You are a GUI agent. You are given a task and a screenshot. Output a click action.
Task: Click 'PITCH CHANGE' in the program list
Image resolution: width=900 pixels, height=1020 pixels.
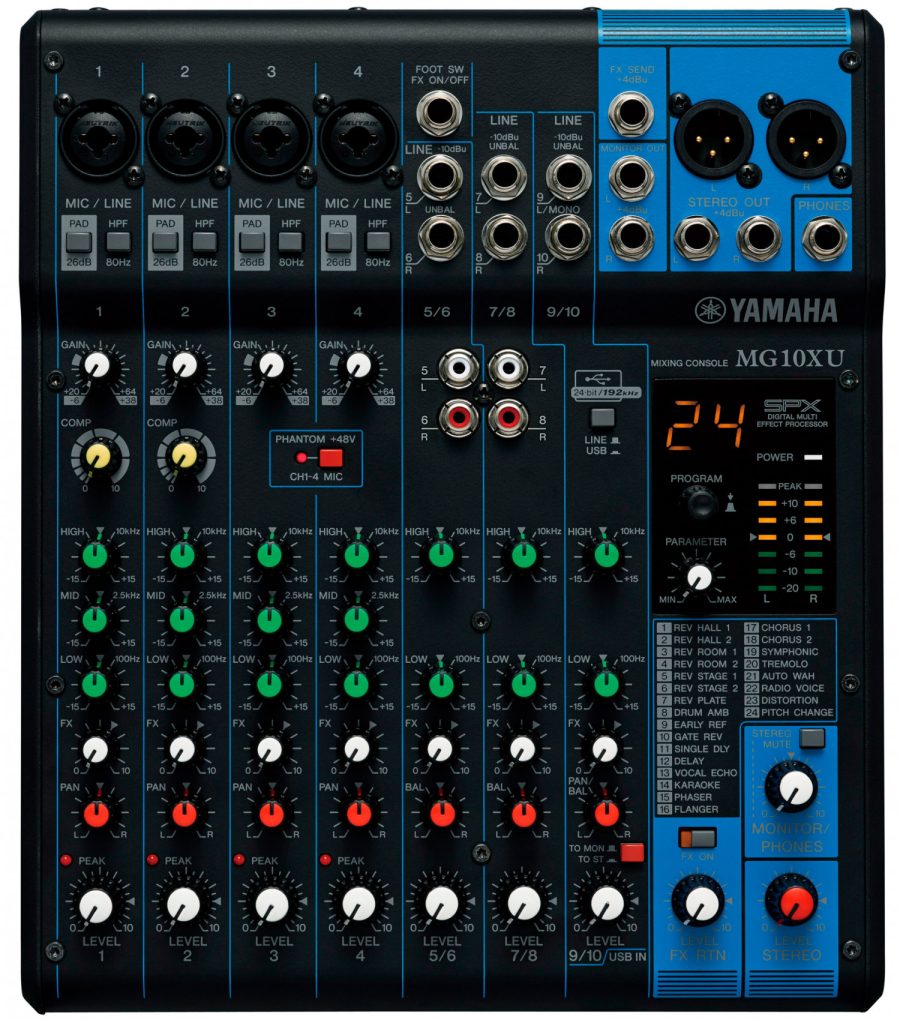click(797, 712)
